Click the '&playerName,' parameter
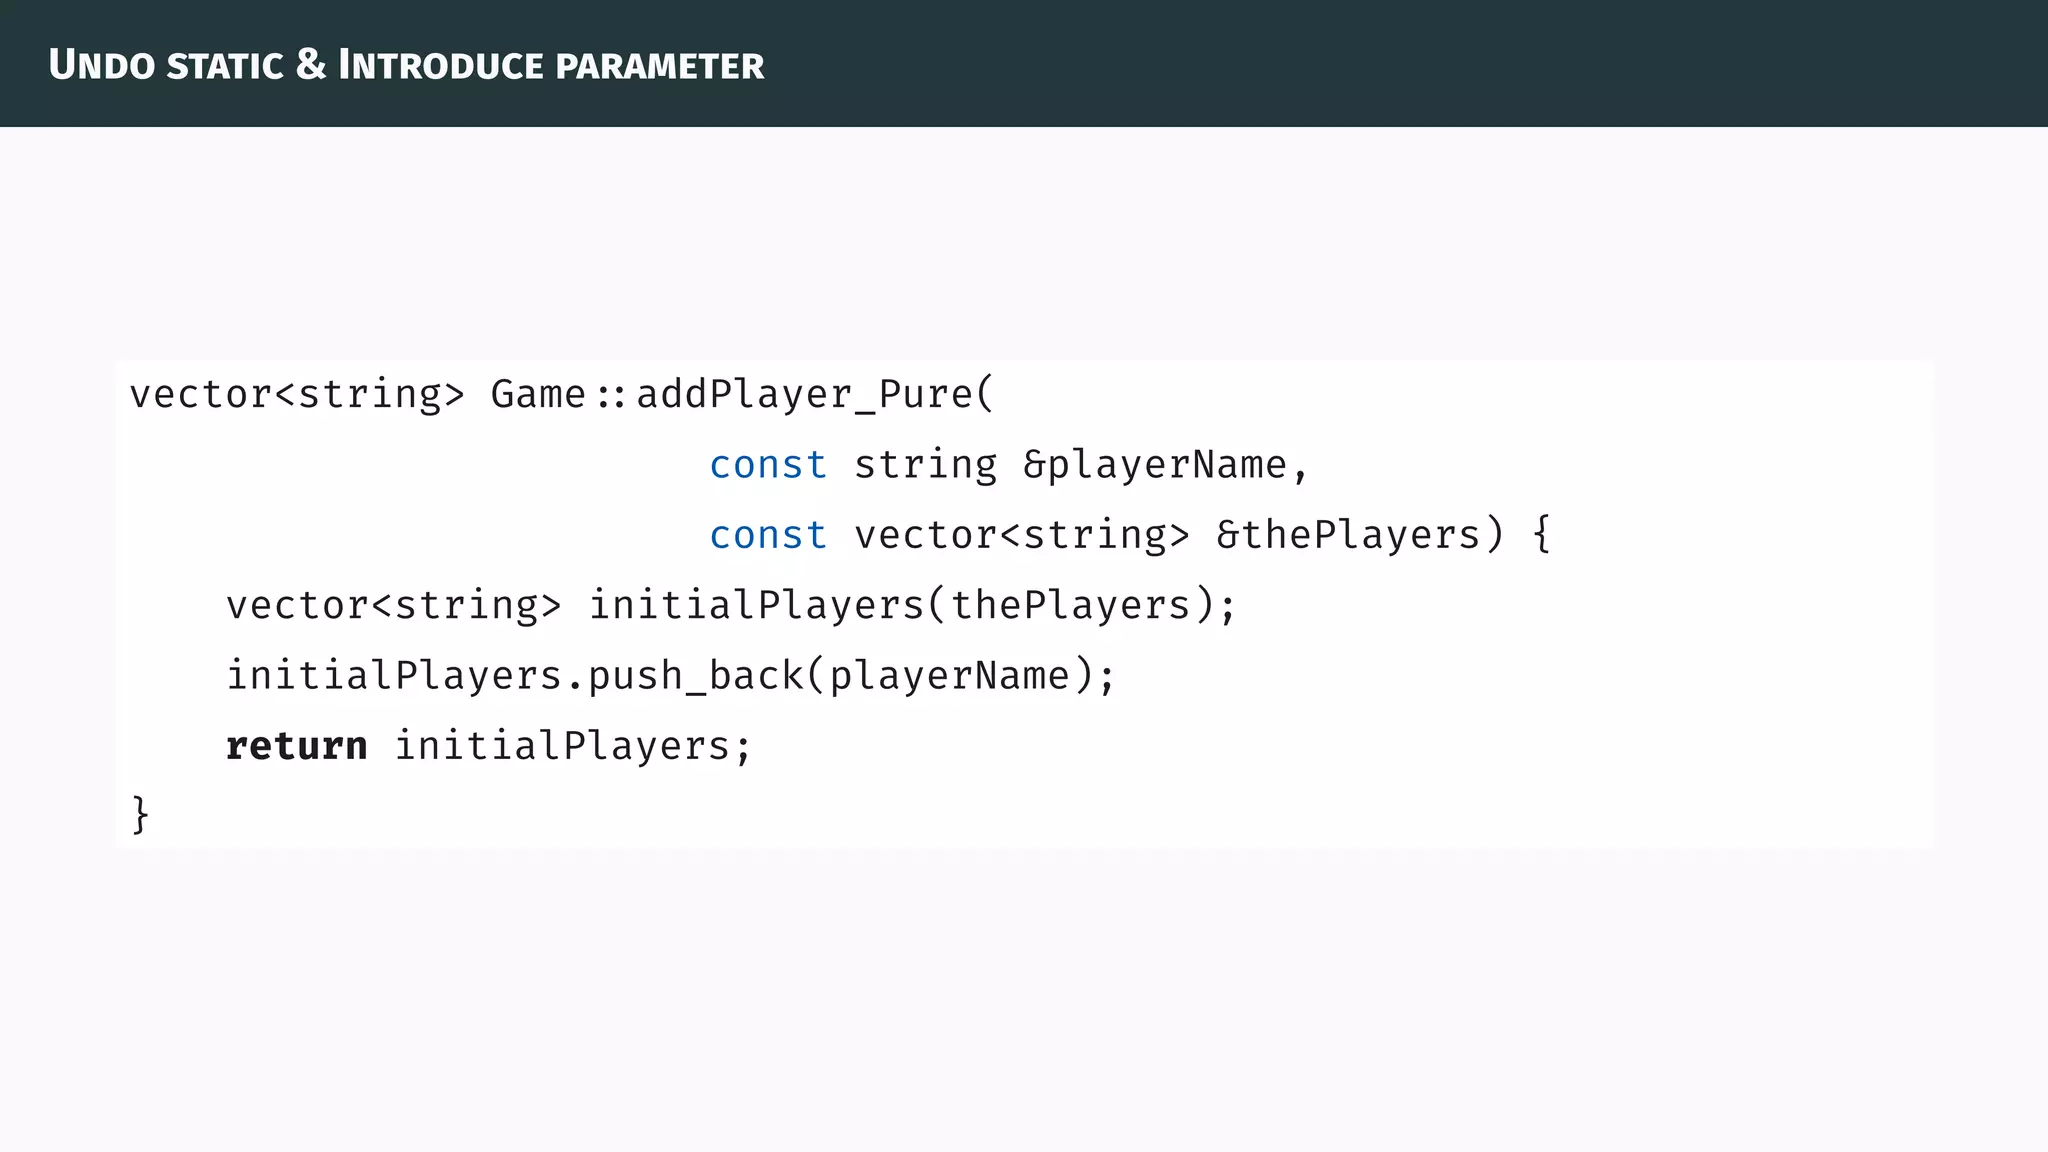 (x=1165, y=465)
